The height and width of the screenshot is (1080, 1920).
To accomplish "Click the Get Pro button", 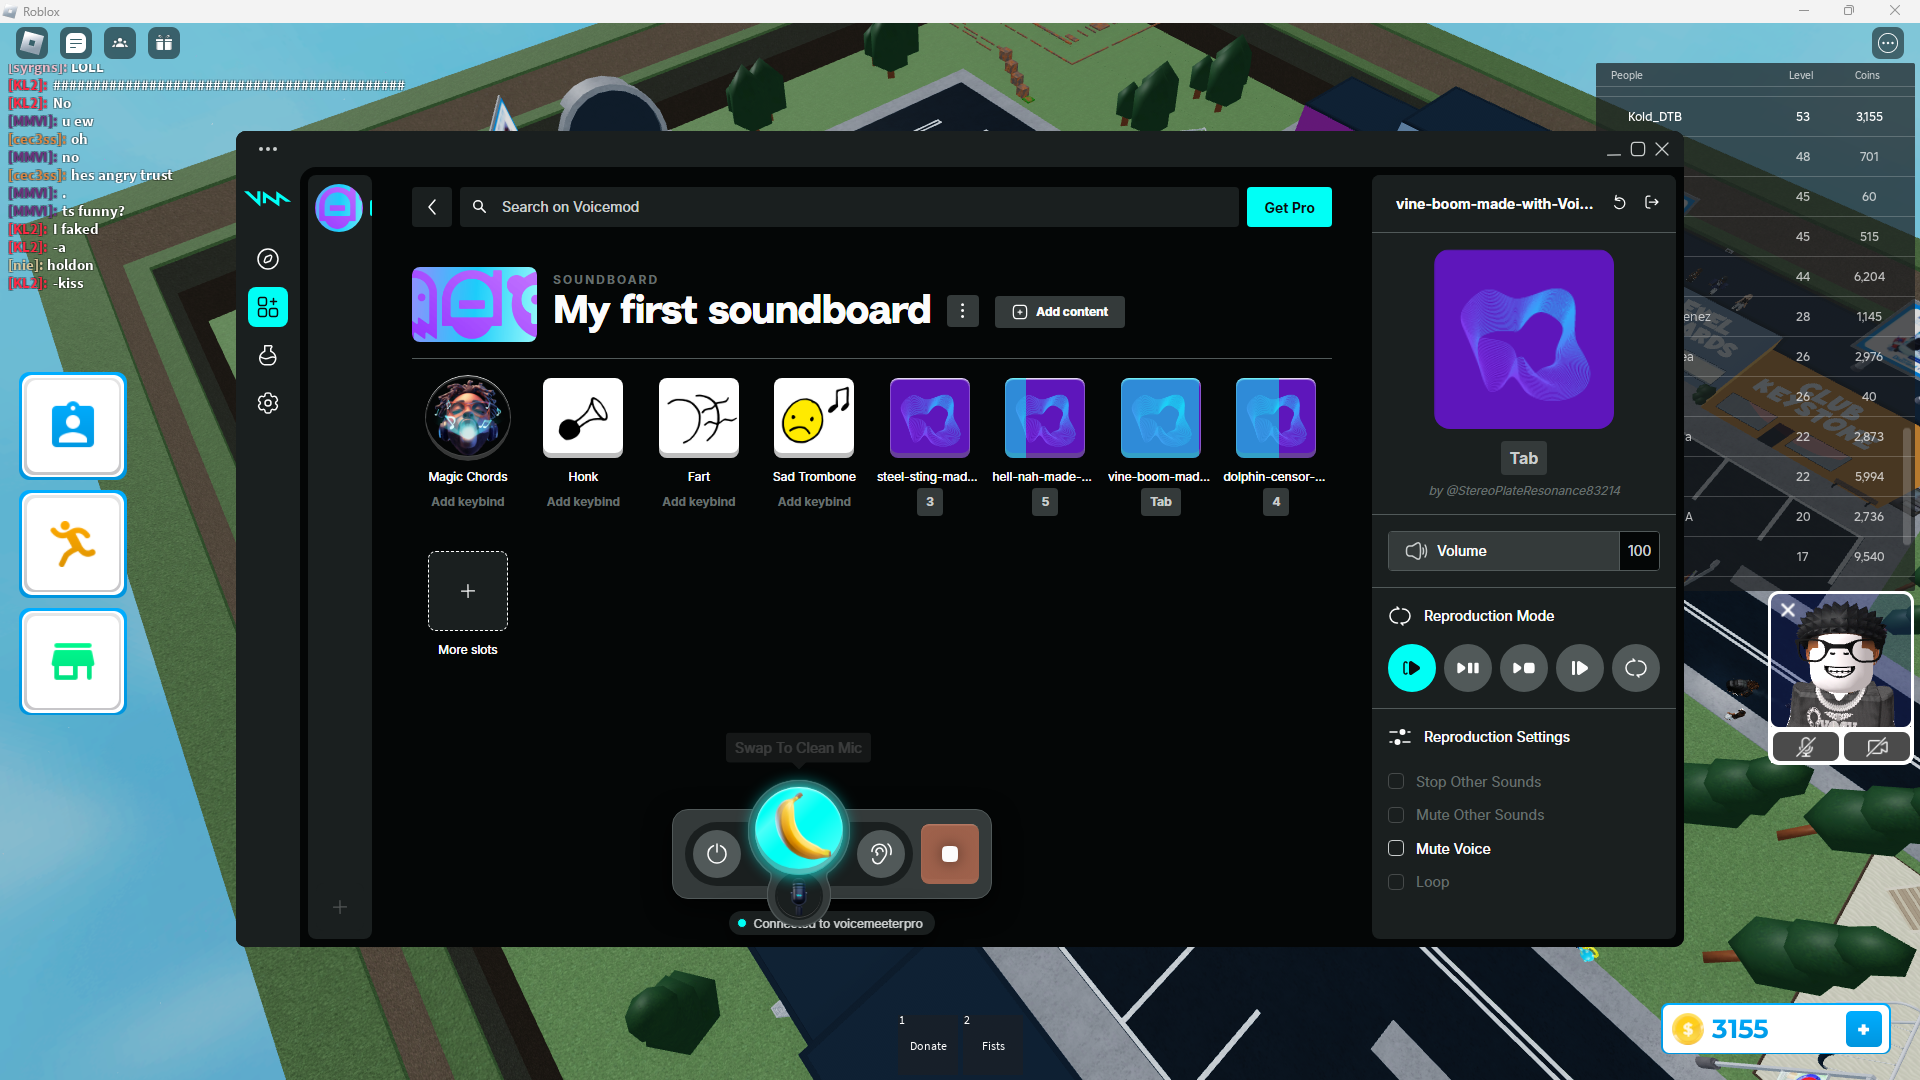I will pyautogui.click(x=1289, y=207).
